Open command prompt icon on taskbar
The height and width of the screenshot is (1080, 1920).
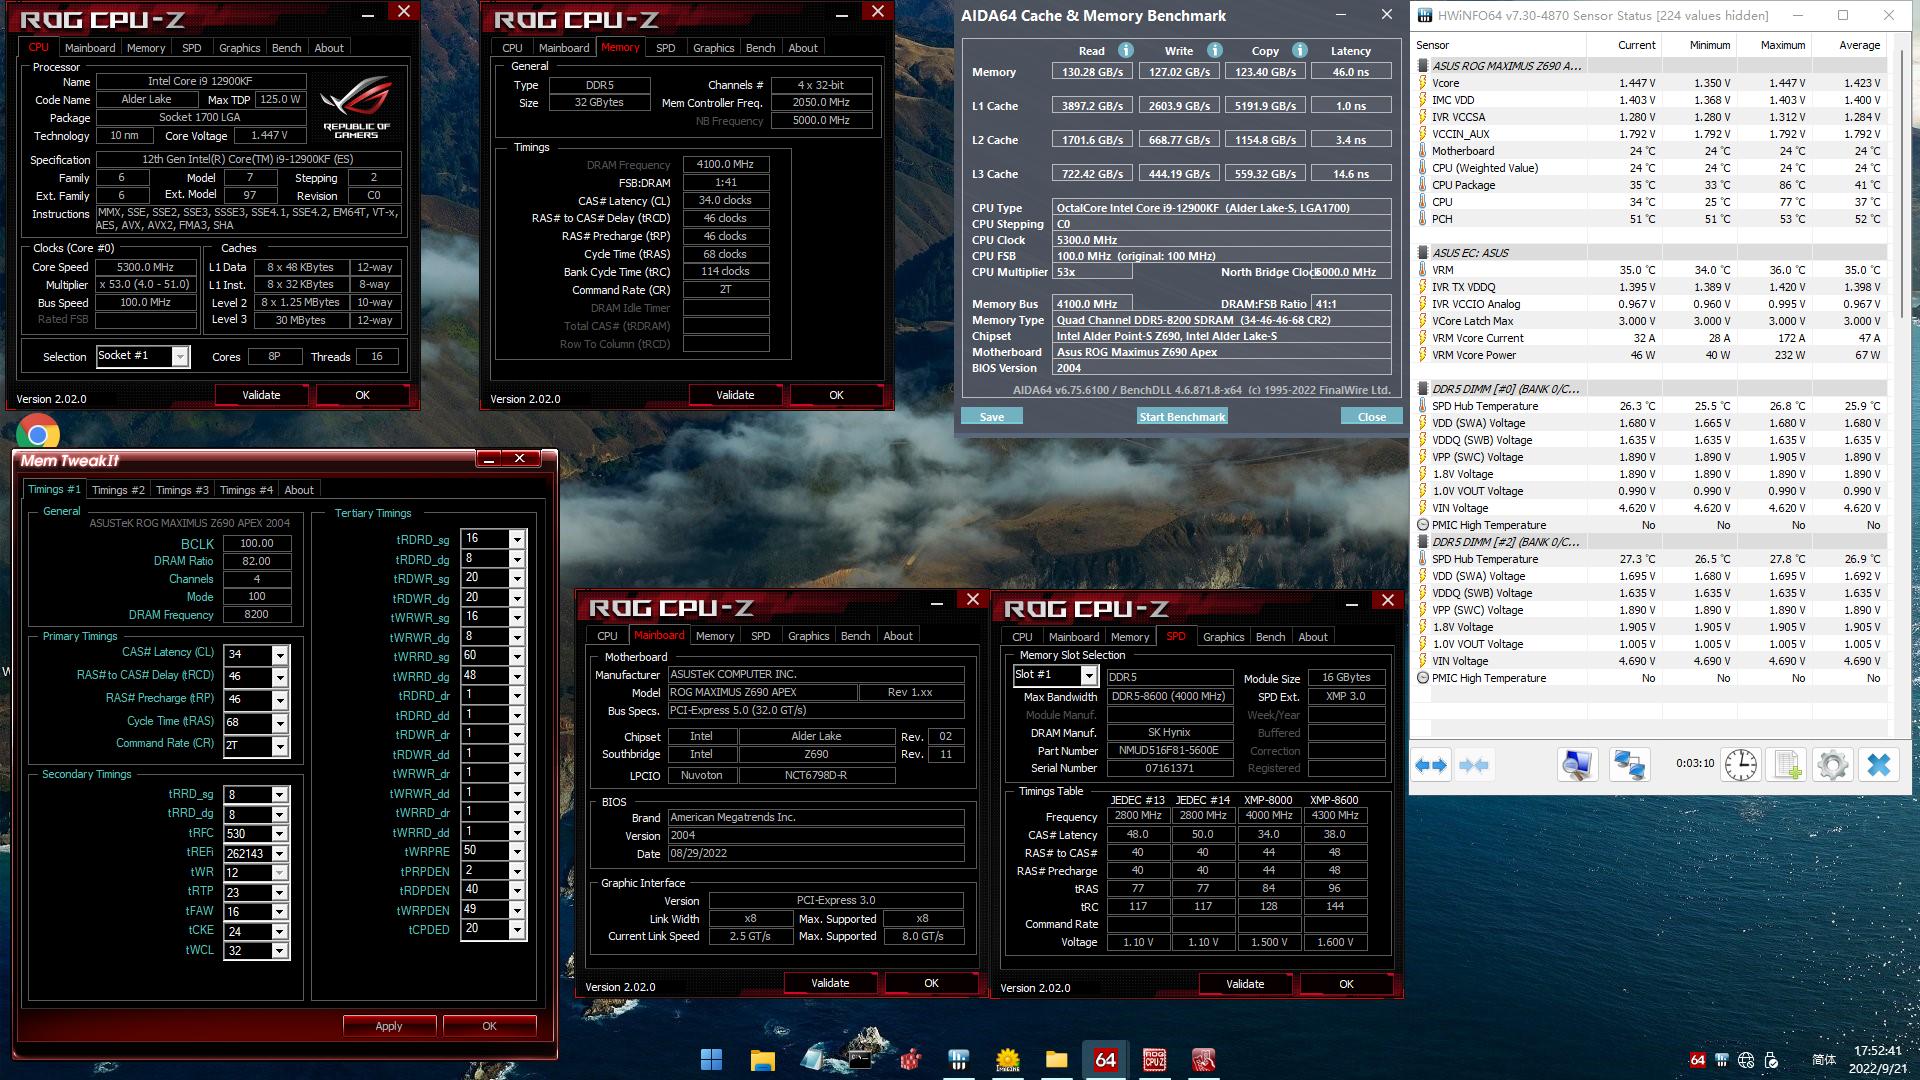(x=860, y=1059)
